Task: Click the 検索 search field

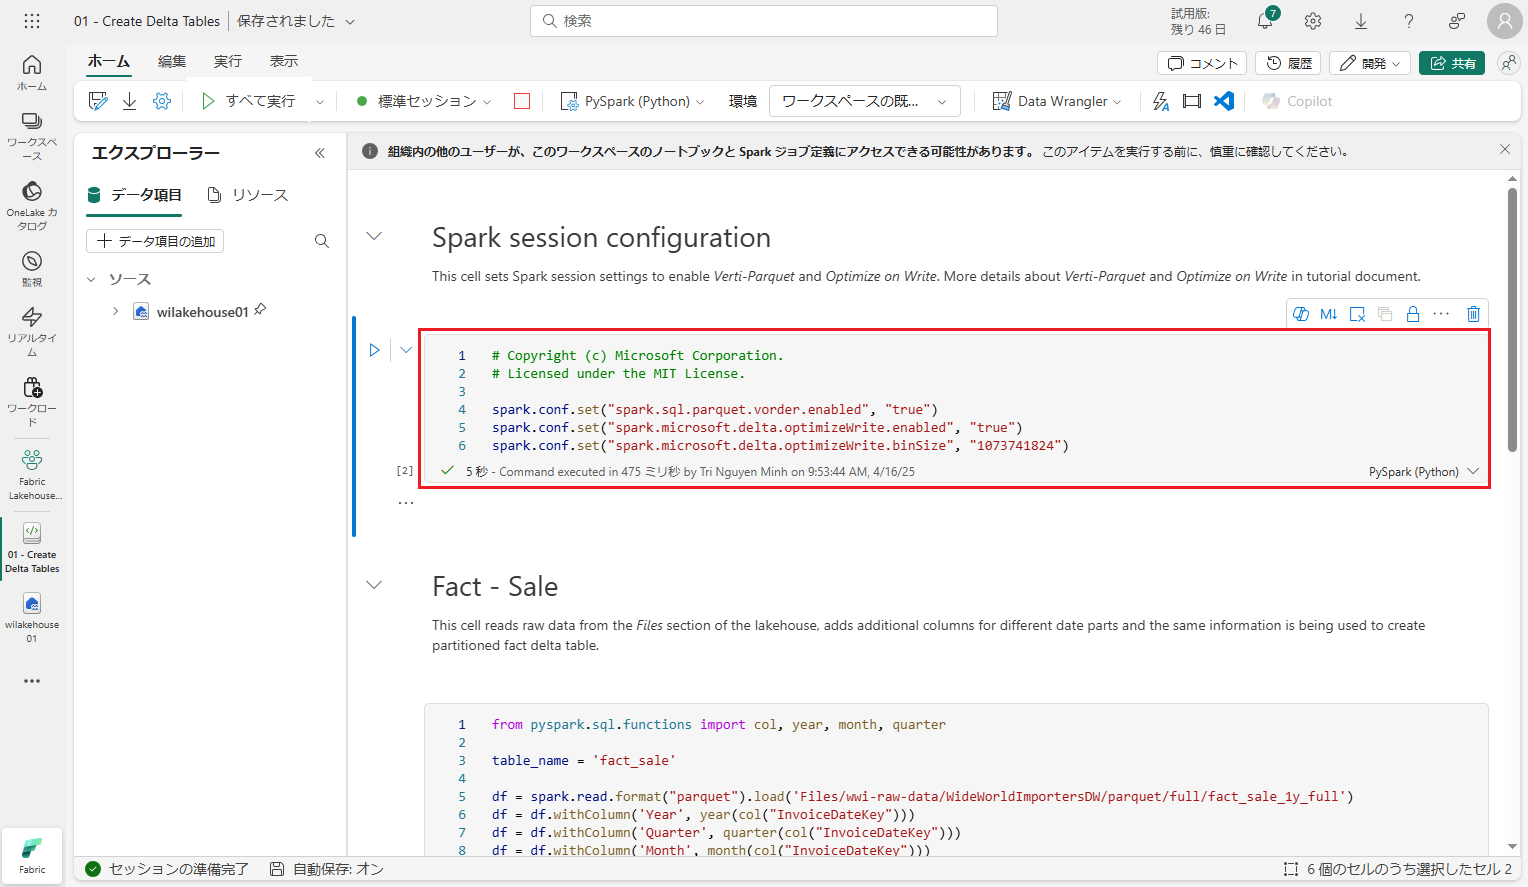Action: (764, 21)
